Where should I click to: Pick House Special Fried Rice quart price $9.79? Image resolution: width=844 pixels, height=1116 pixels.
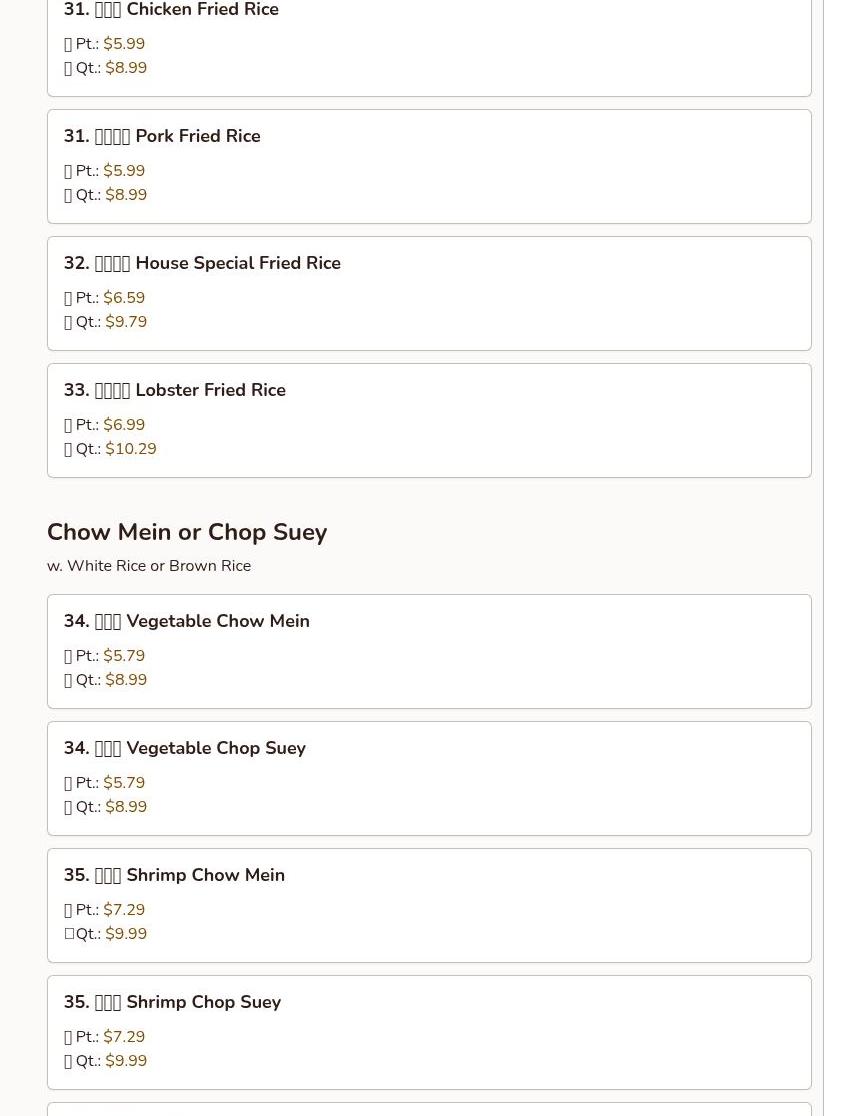[x=126, y=322]
